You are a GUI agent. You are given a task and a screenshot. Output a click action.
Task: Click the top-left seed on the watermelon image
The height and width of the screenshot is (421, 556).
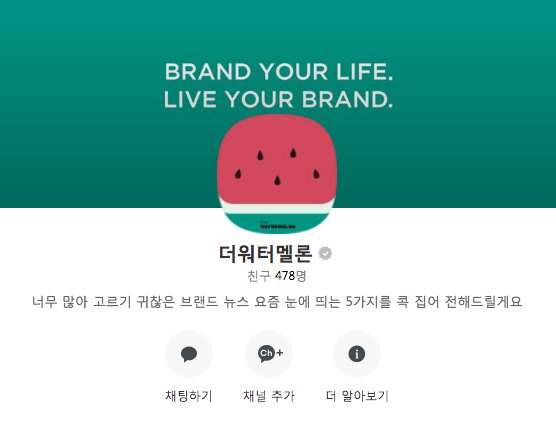tap(260, 155)
